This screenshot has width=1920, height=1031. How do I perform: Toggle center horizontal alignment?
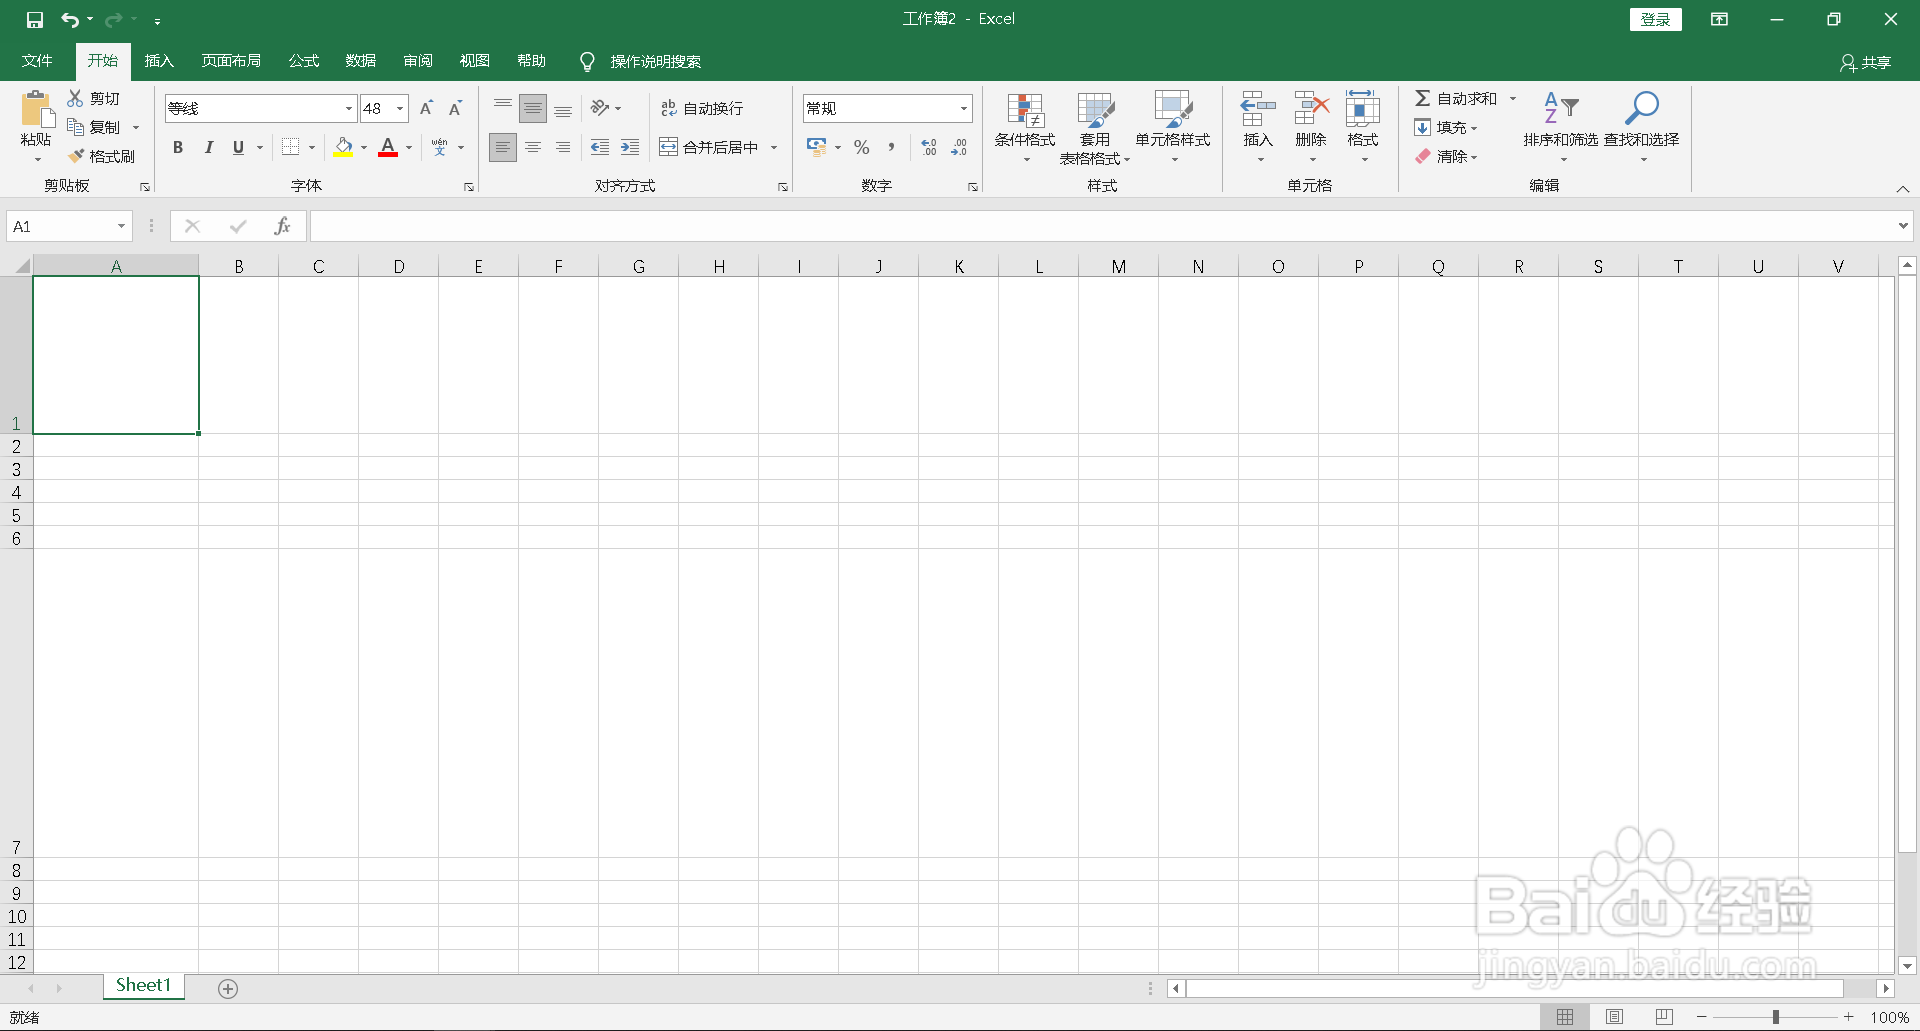[533, 147]
